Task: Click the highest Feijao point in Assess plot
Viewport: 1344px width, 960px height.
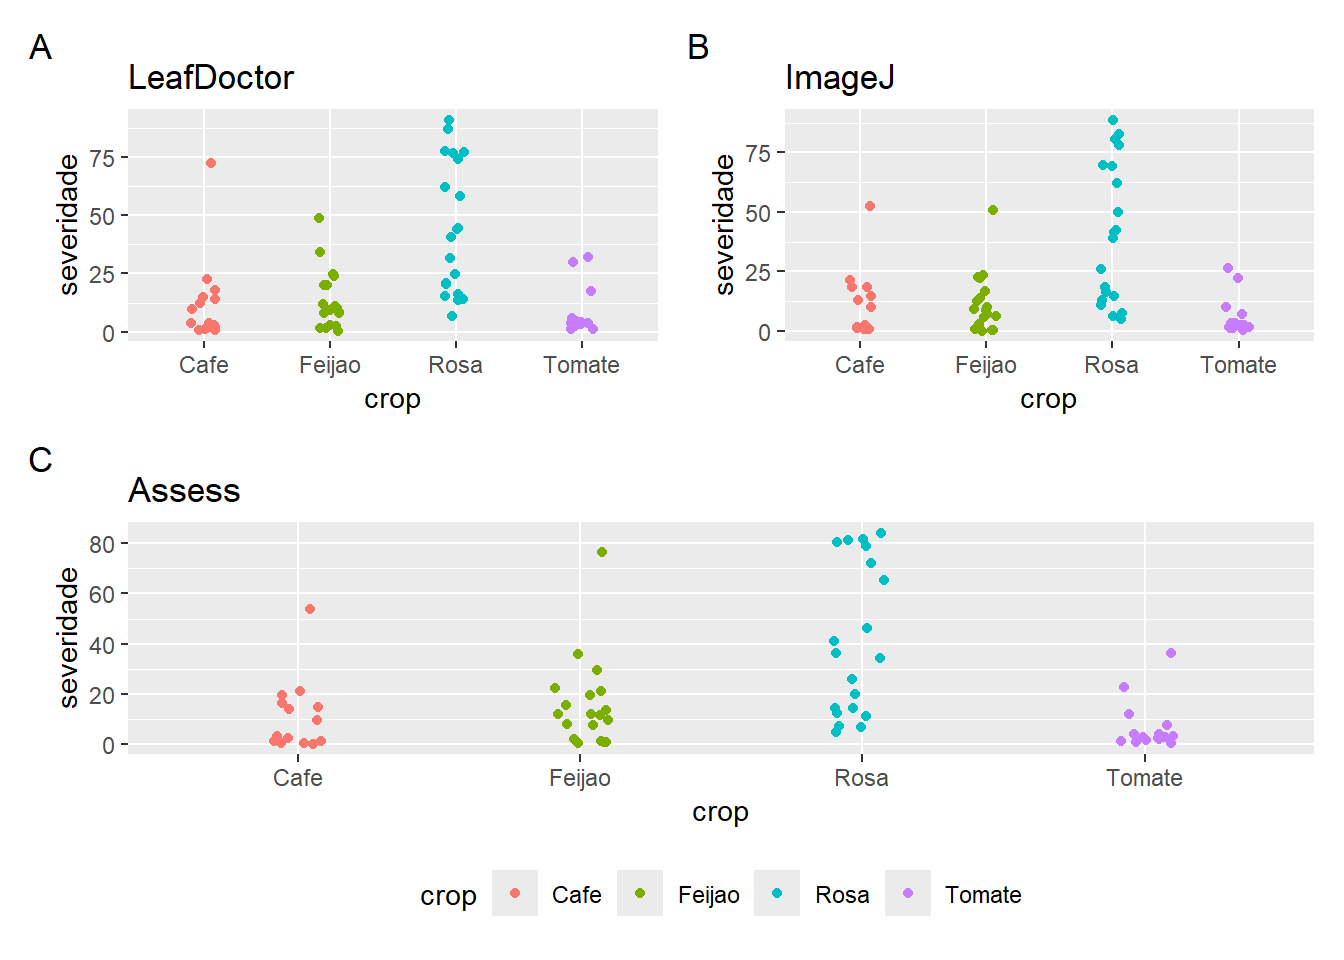Action: [602, 552]
